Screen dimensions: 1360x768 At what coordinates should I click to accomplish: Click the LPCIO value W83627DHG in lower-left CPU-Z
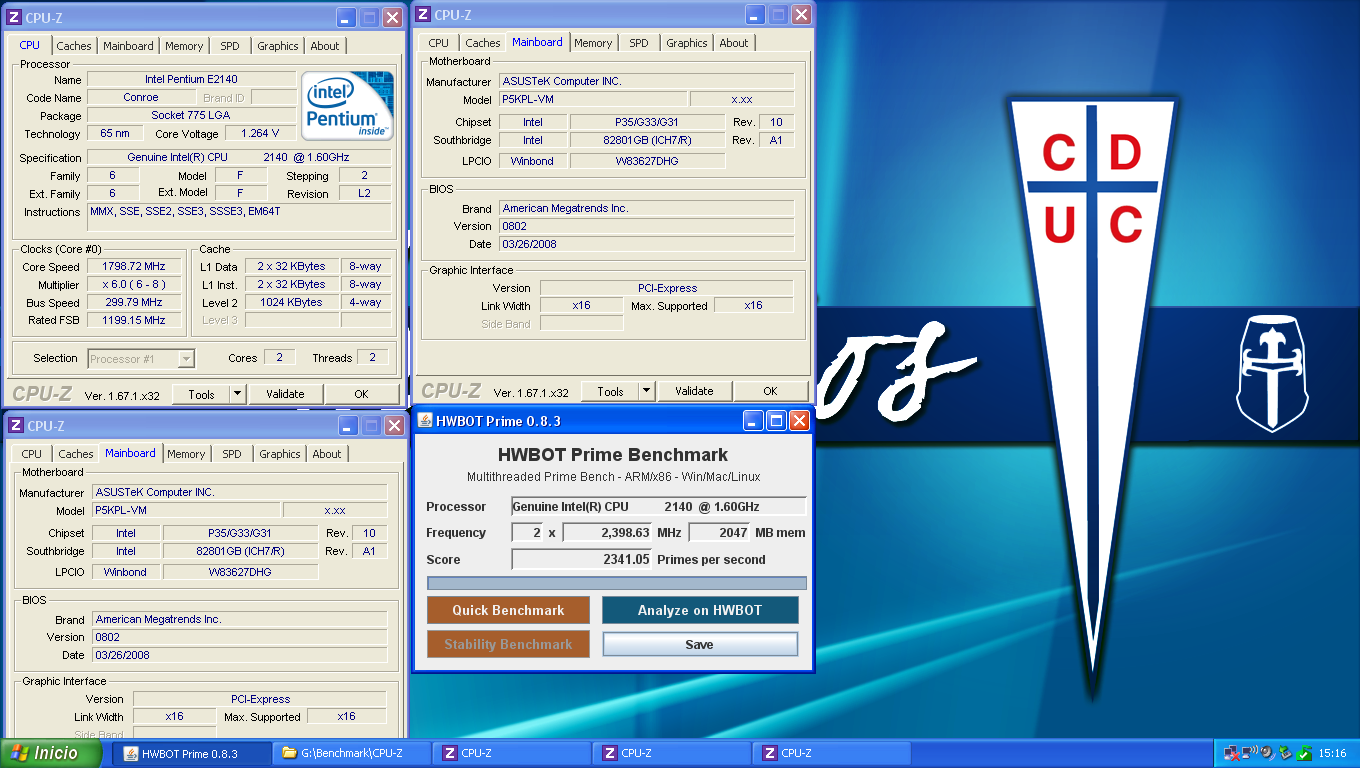pos(240,572)
